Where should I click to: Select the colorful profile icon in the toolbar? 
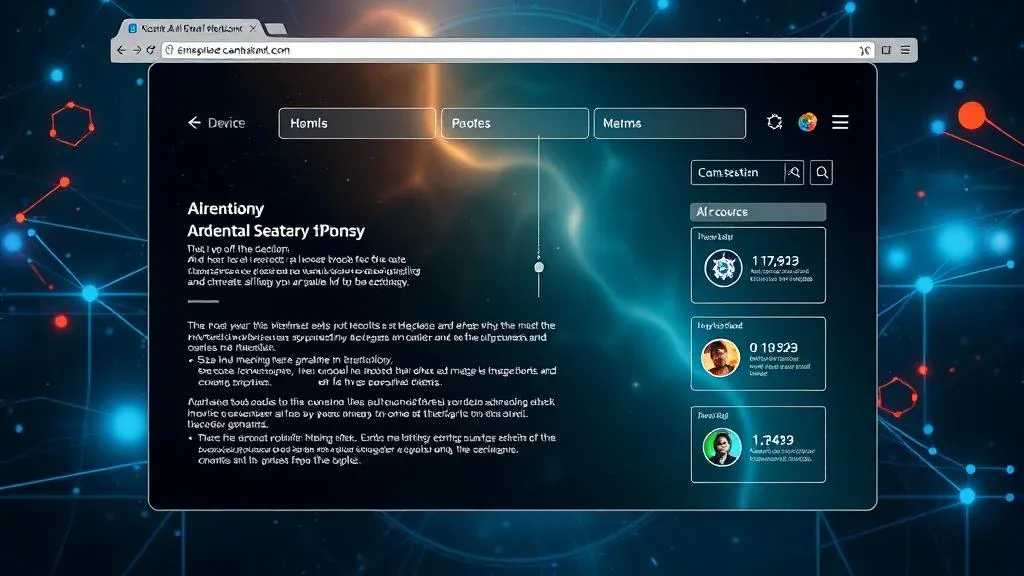[x=806, y=122]
